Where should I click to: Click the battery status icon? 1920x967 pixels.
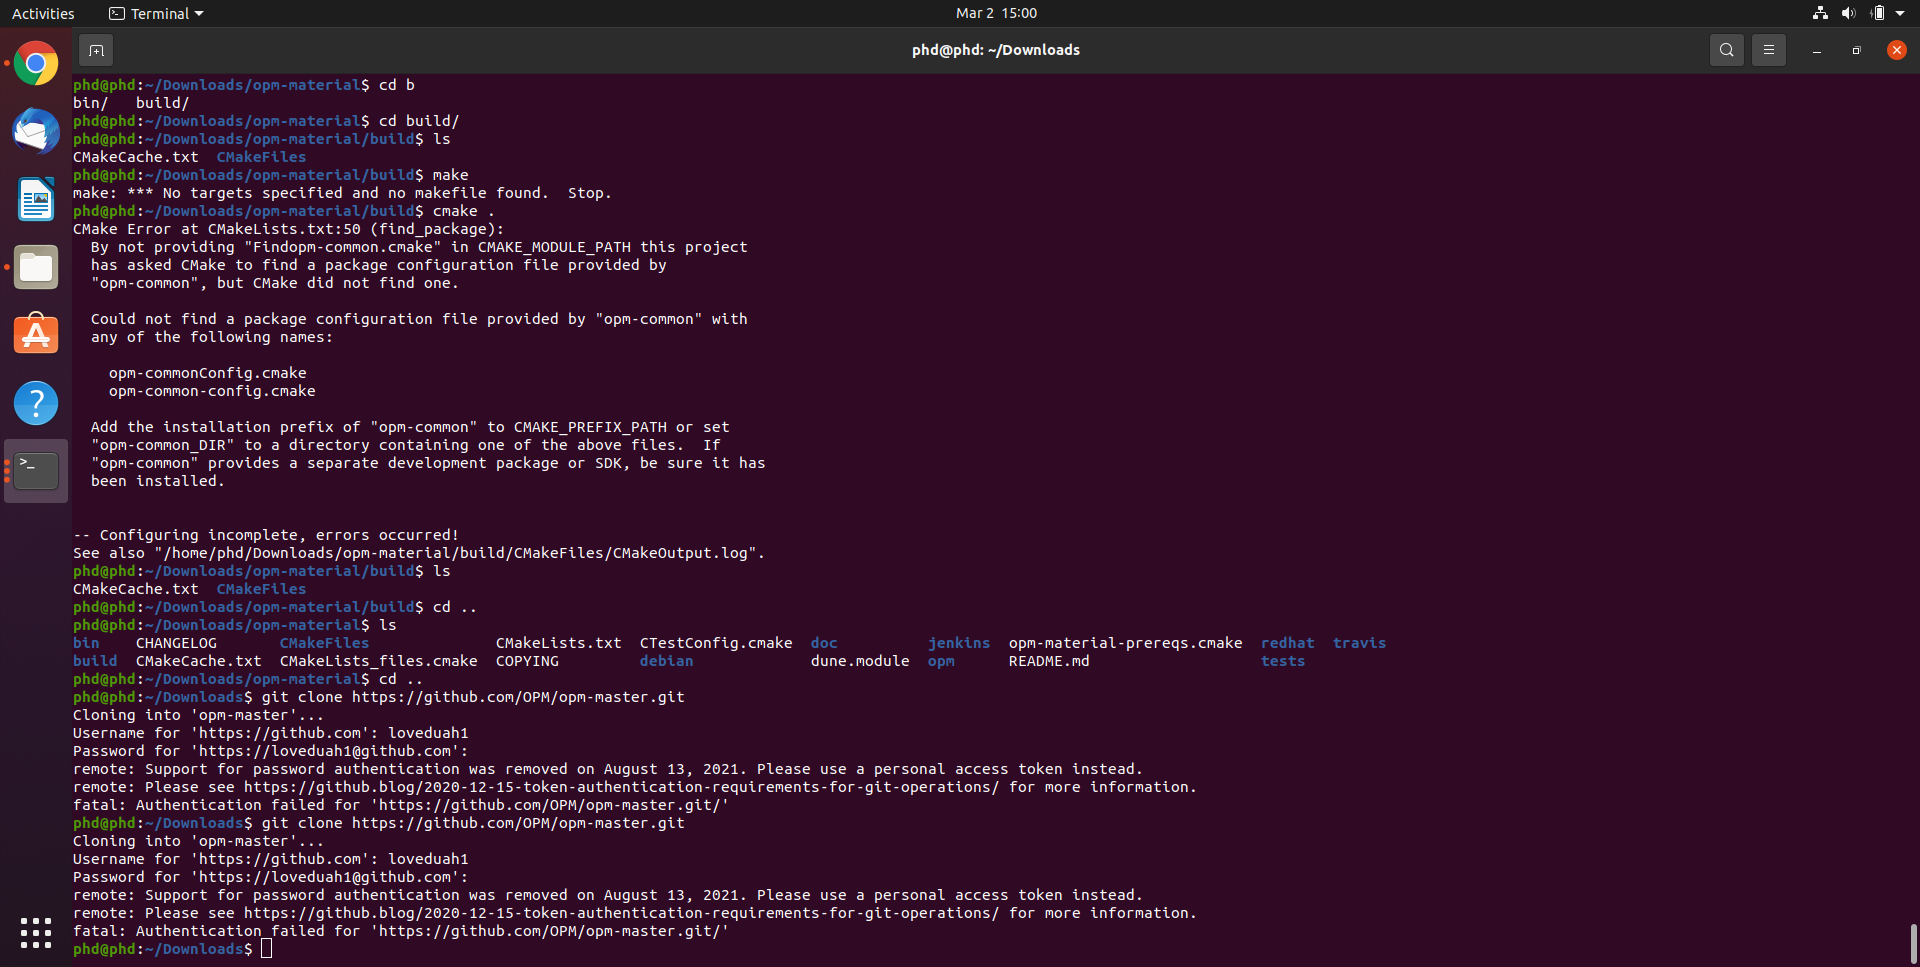pos(1879,13)
